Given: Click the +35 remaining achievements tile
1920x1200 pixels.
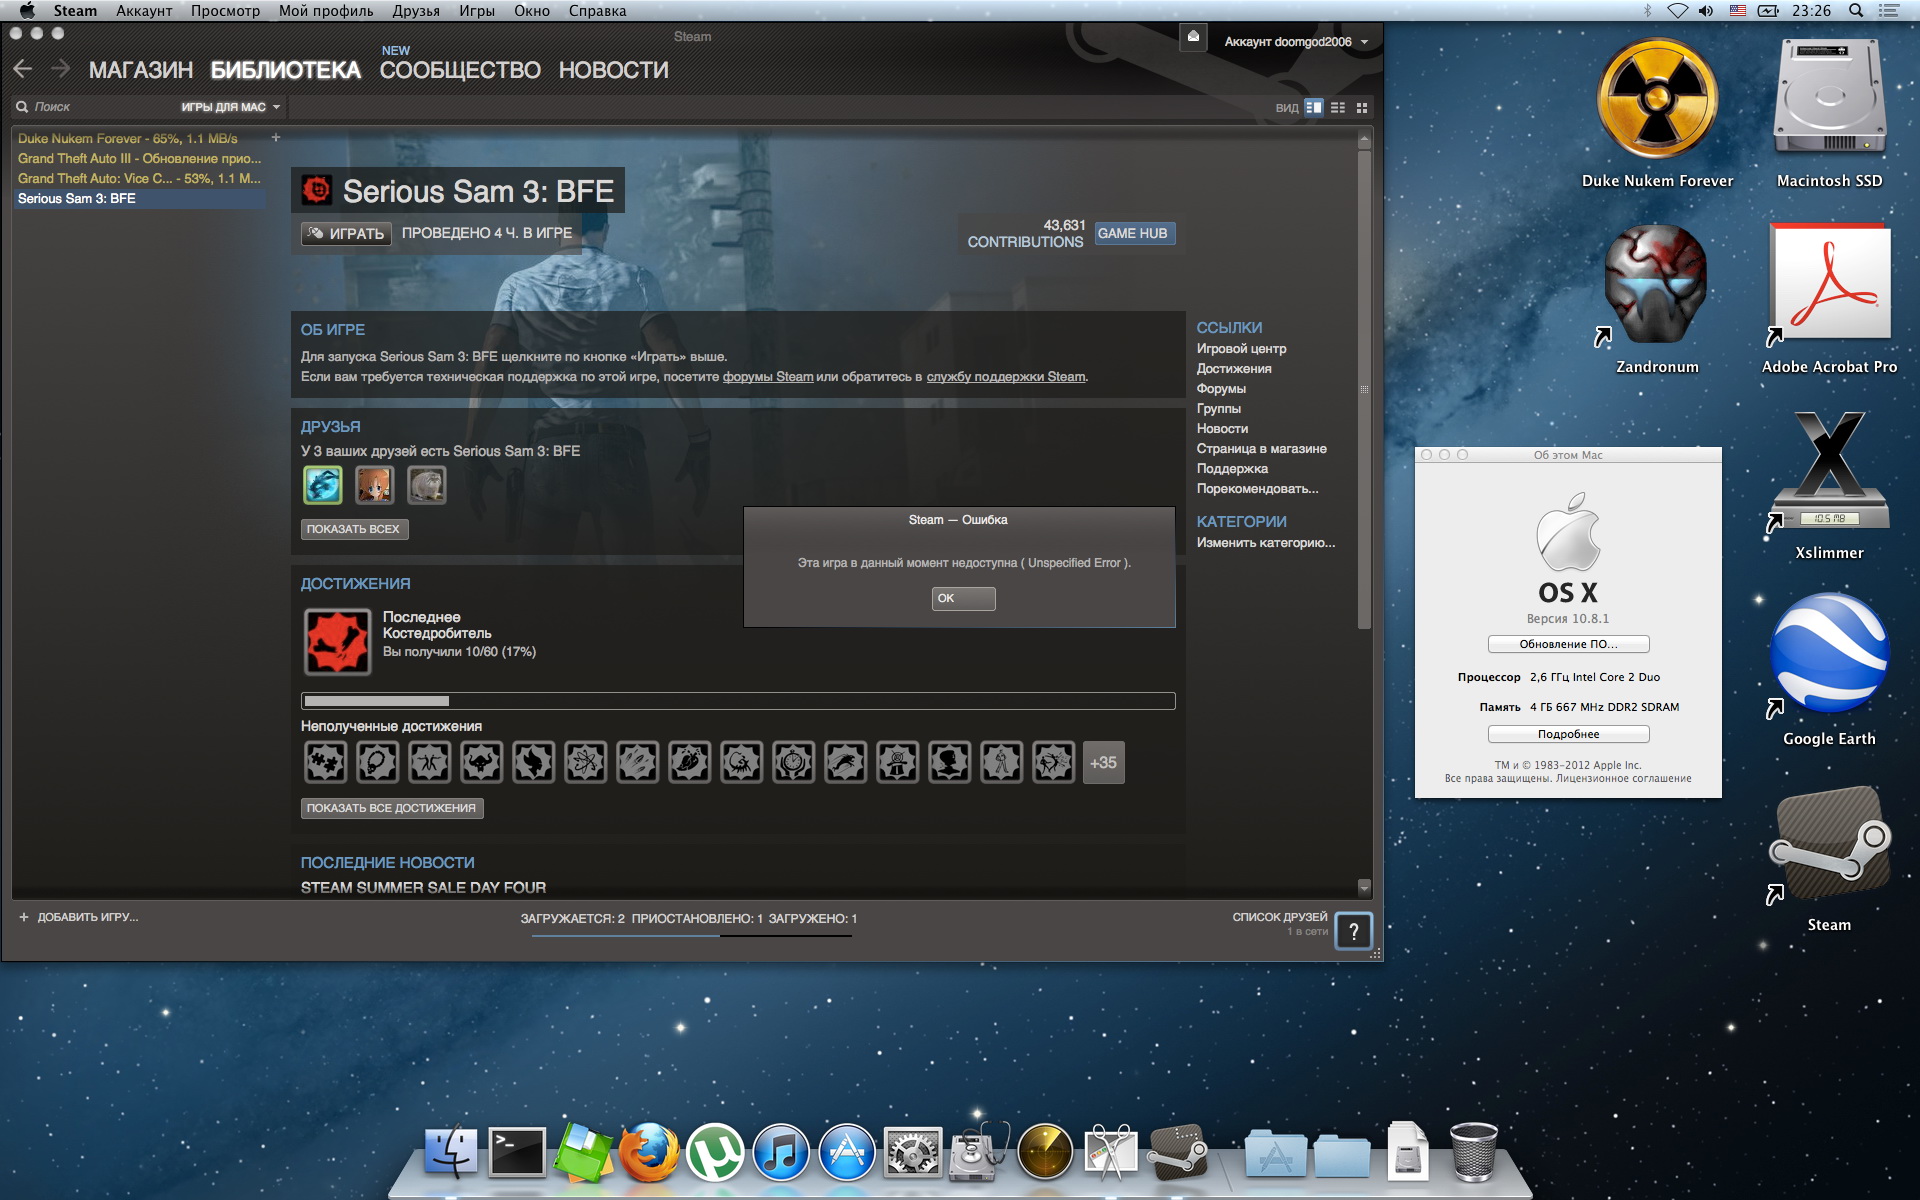Looking at the screenshot, I should [1103, 762].
